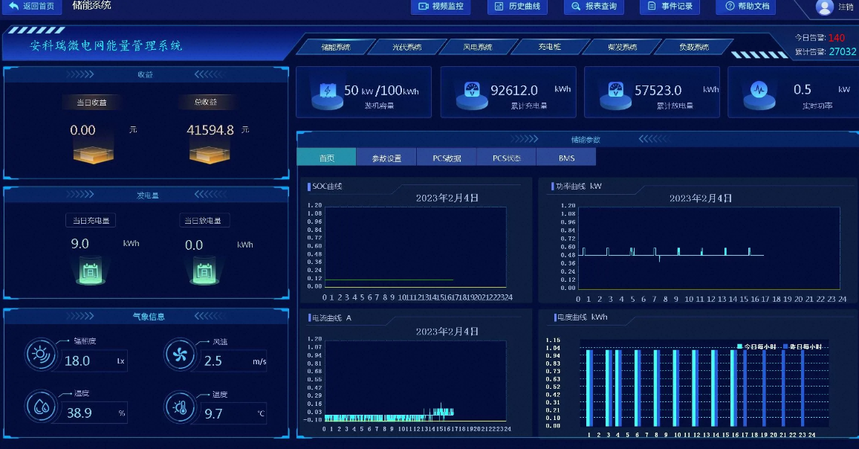Click the 2023年2月4日 date on SOC曲线
This screenshot has height=449, width=859.
pyautogui.click(x=447, y=198)
